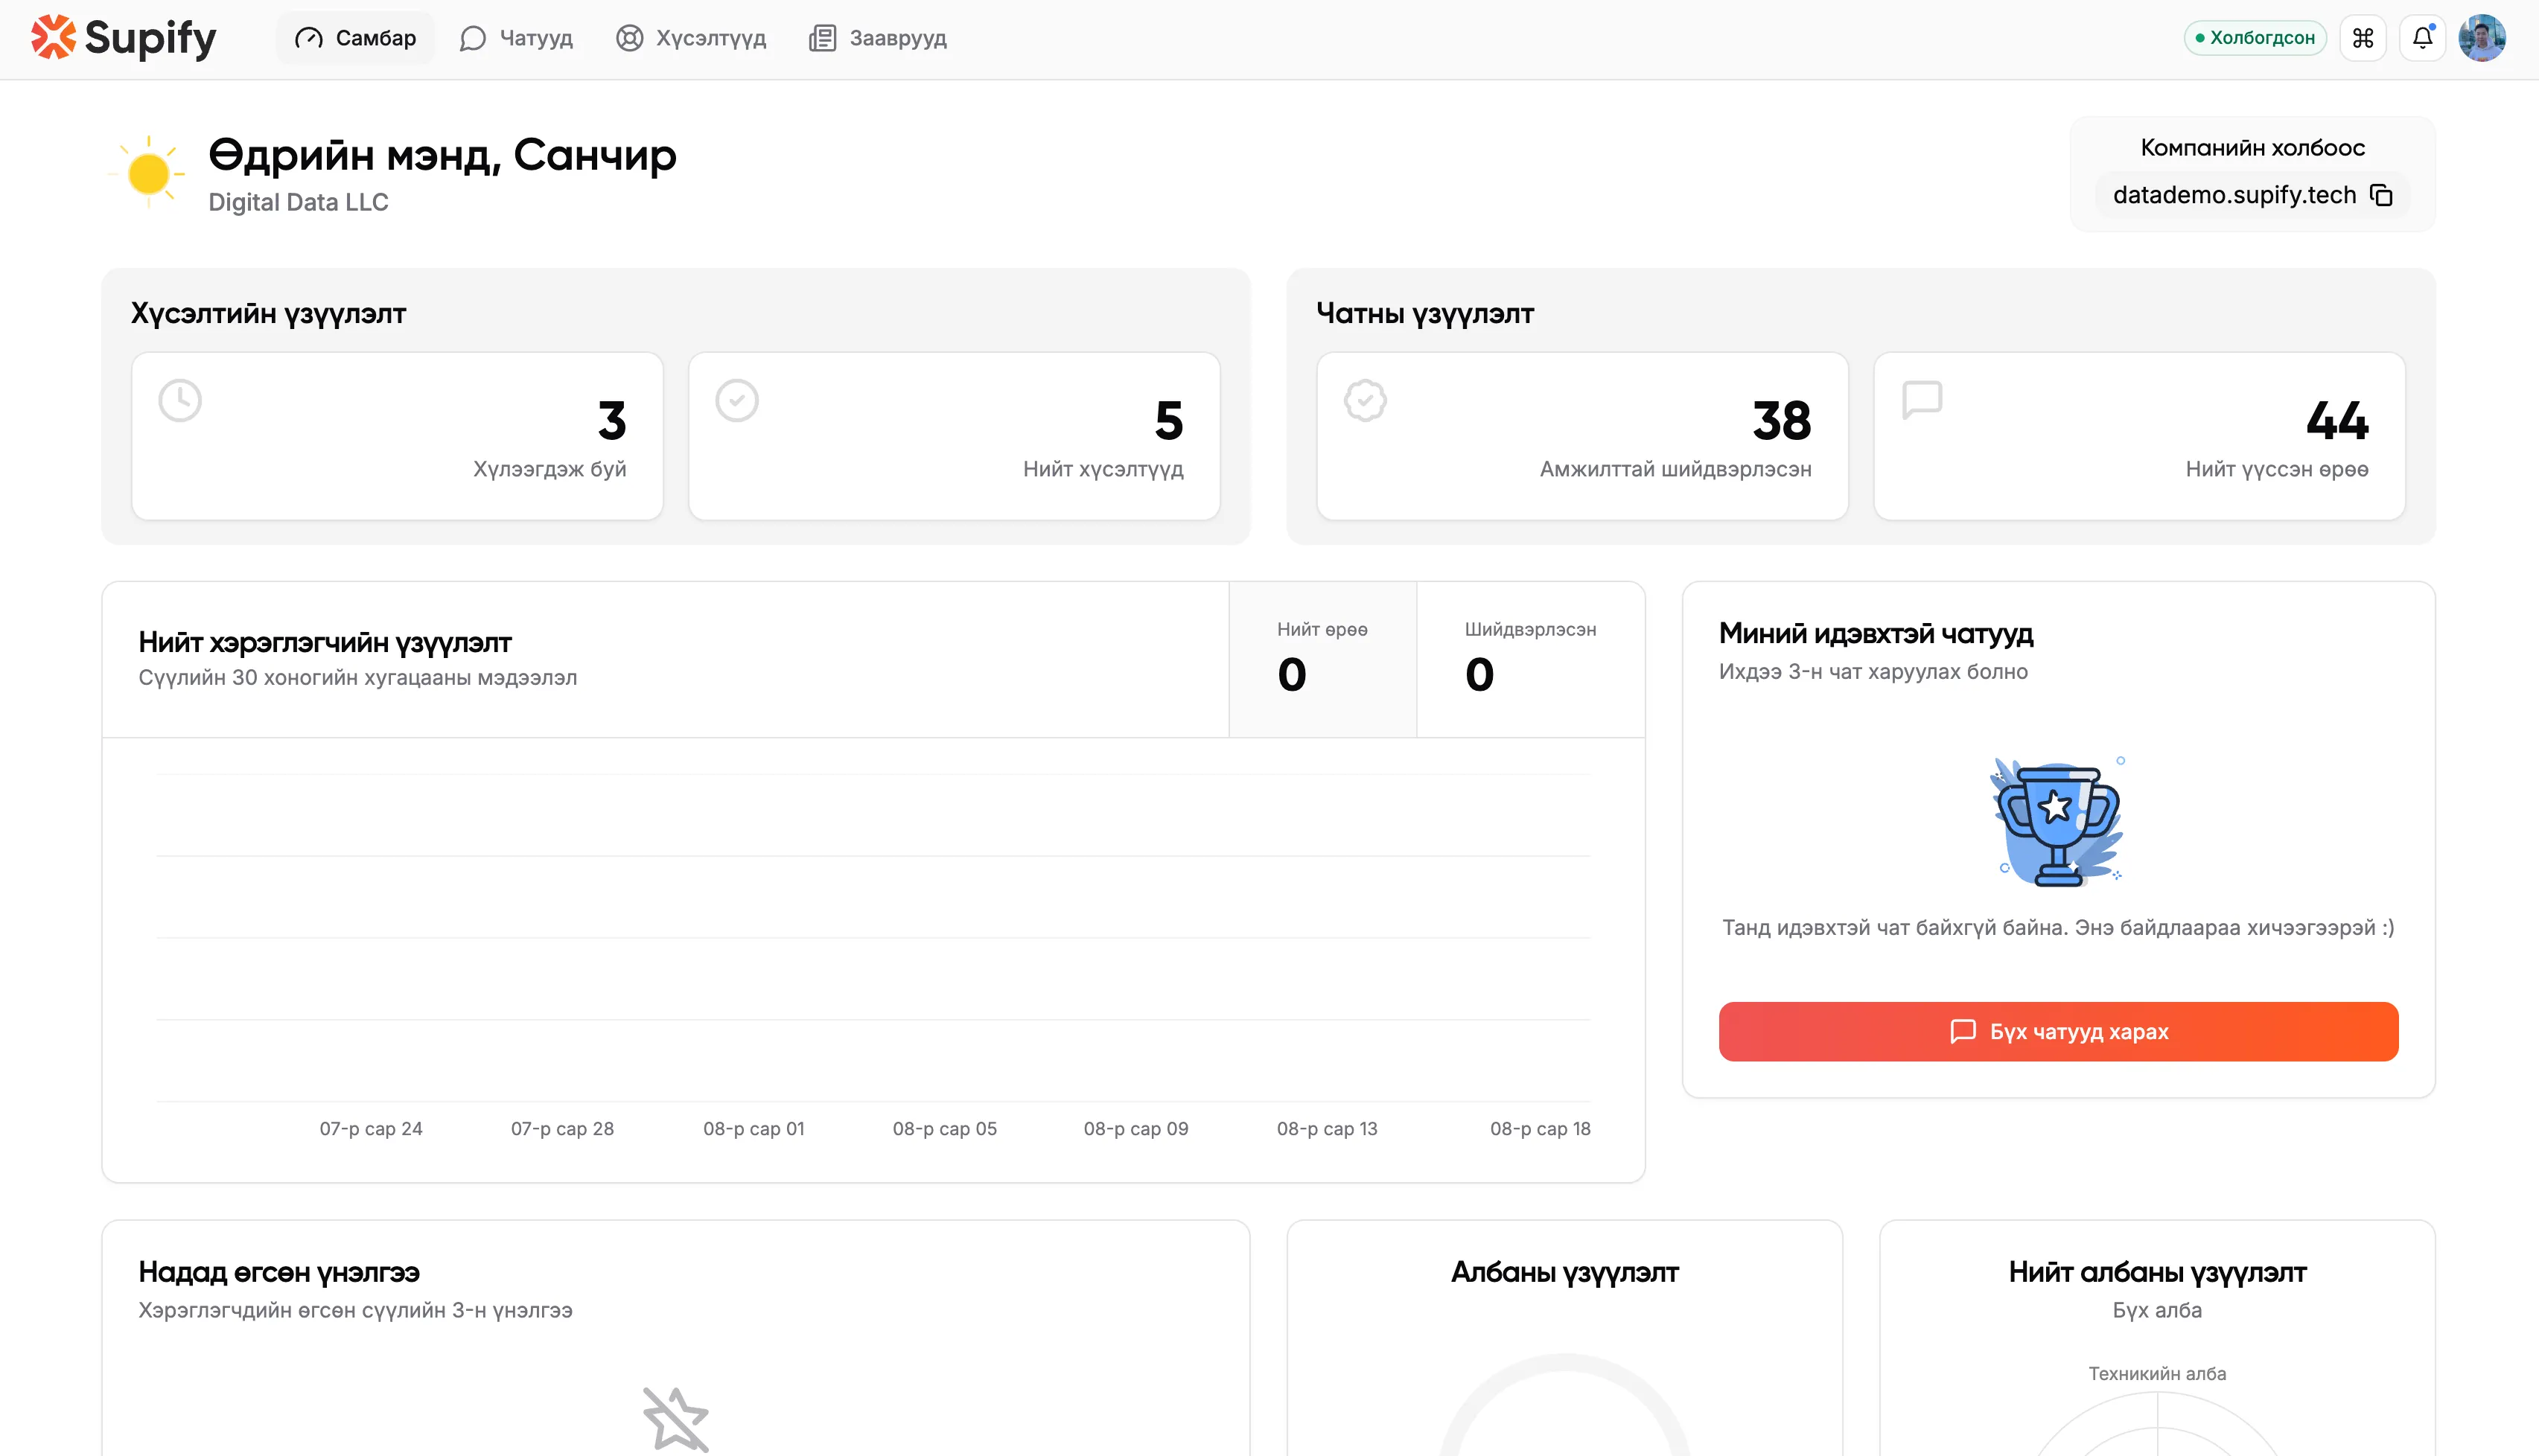
Task: Switch to the Самбар tab
Action: (x=355, y=38)
